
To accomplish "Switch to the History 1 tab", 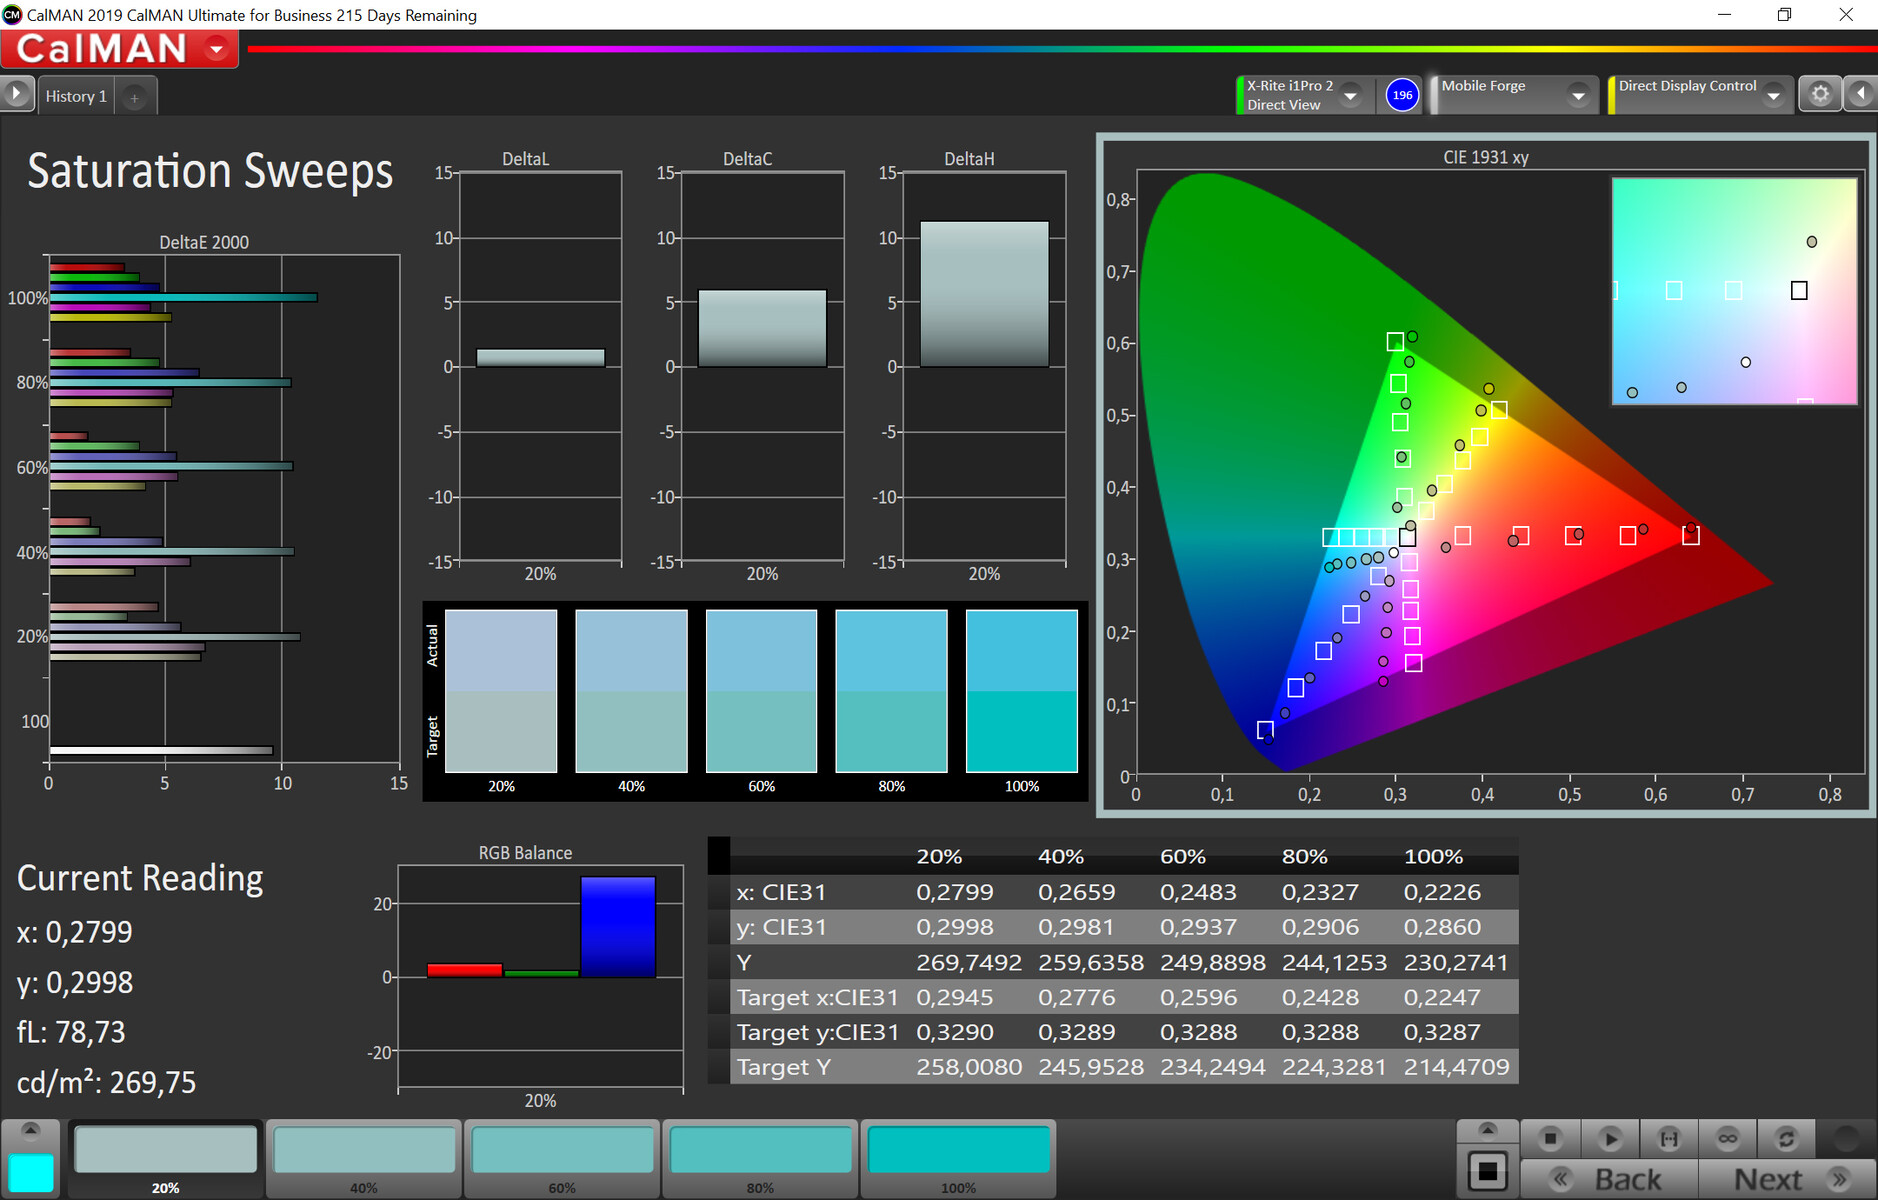I will 76,97.
